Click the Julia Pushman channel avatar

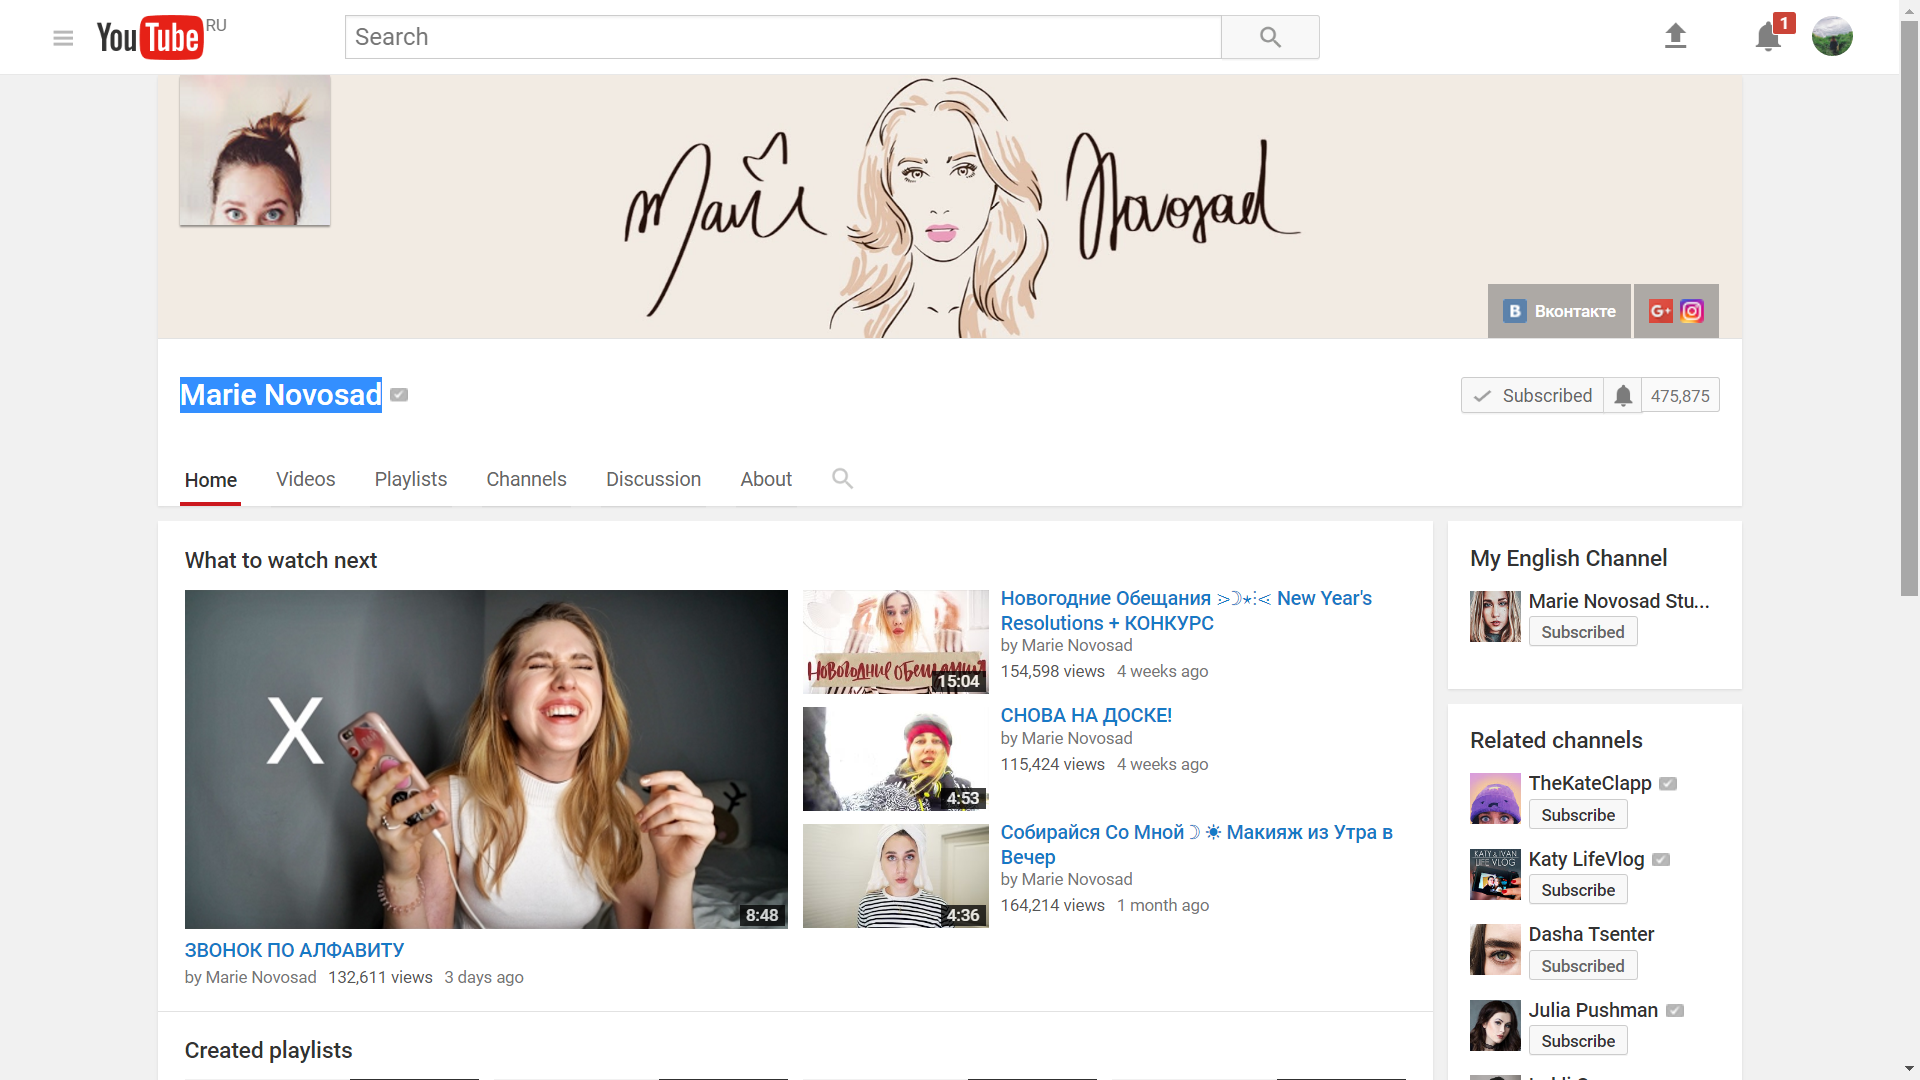tap(1495, 1025)
